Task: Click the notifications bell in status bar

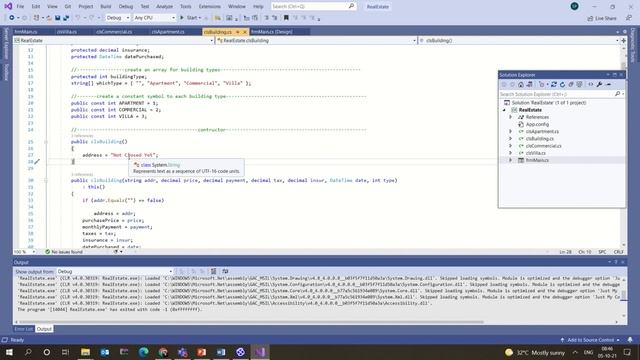Action: click(630, 340)
